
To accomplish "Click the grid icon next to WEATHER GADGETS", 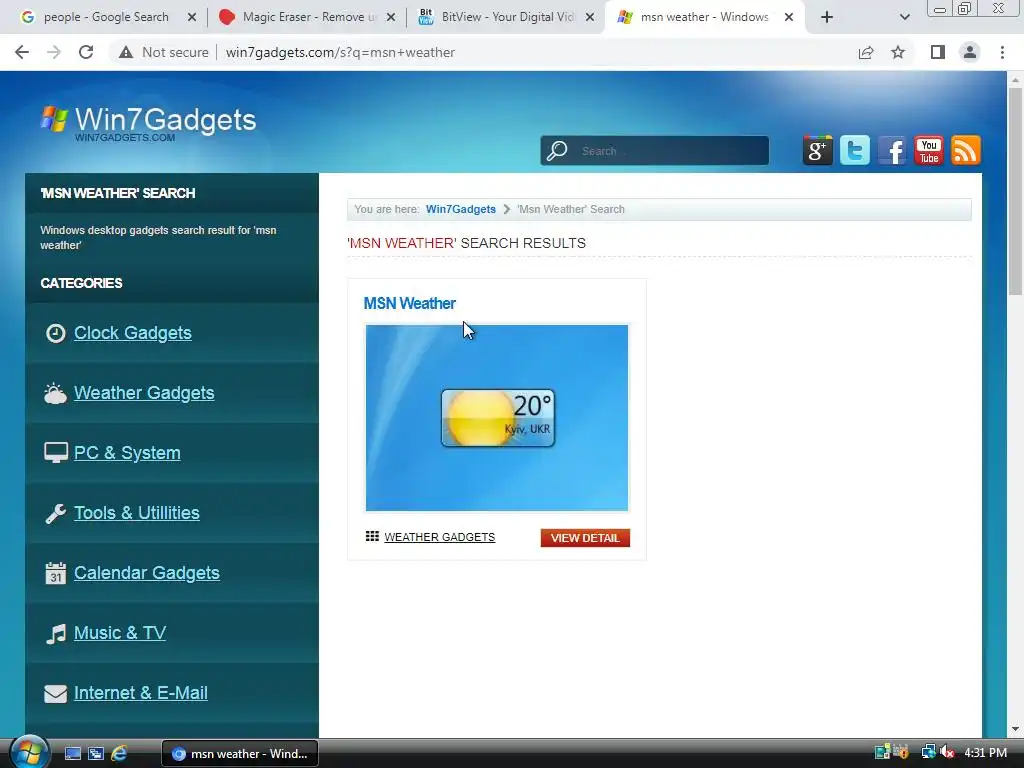I will tap(372, 536).
